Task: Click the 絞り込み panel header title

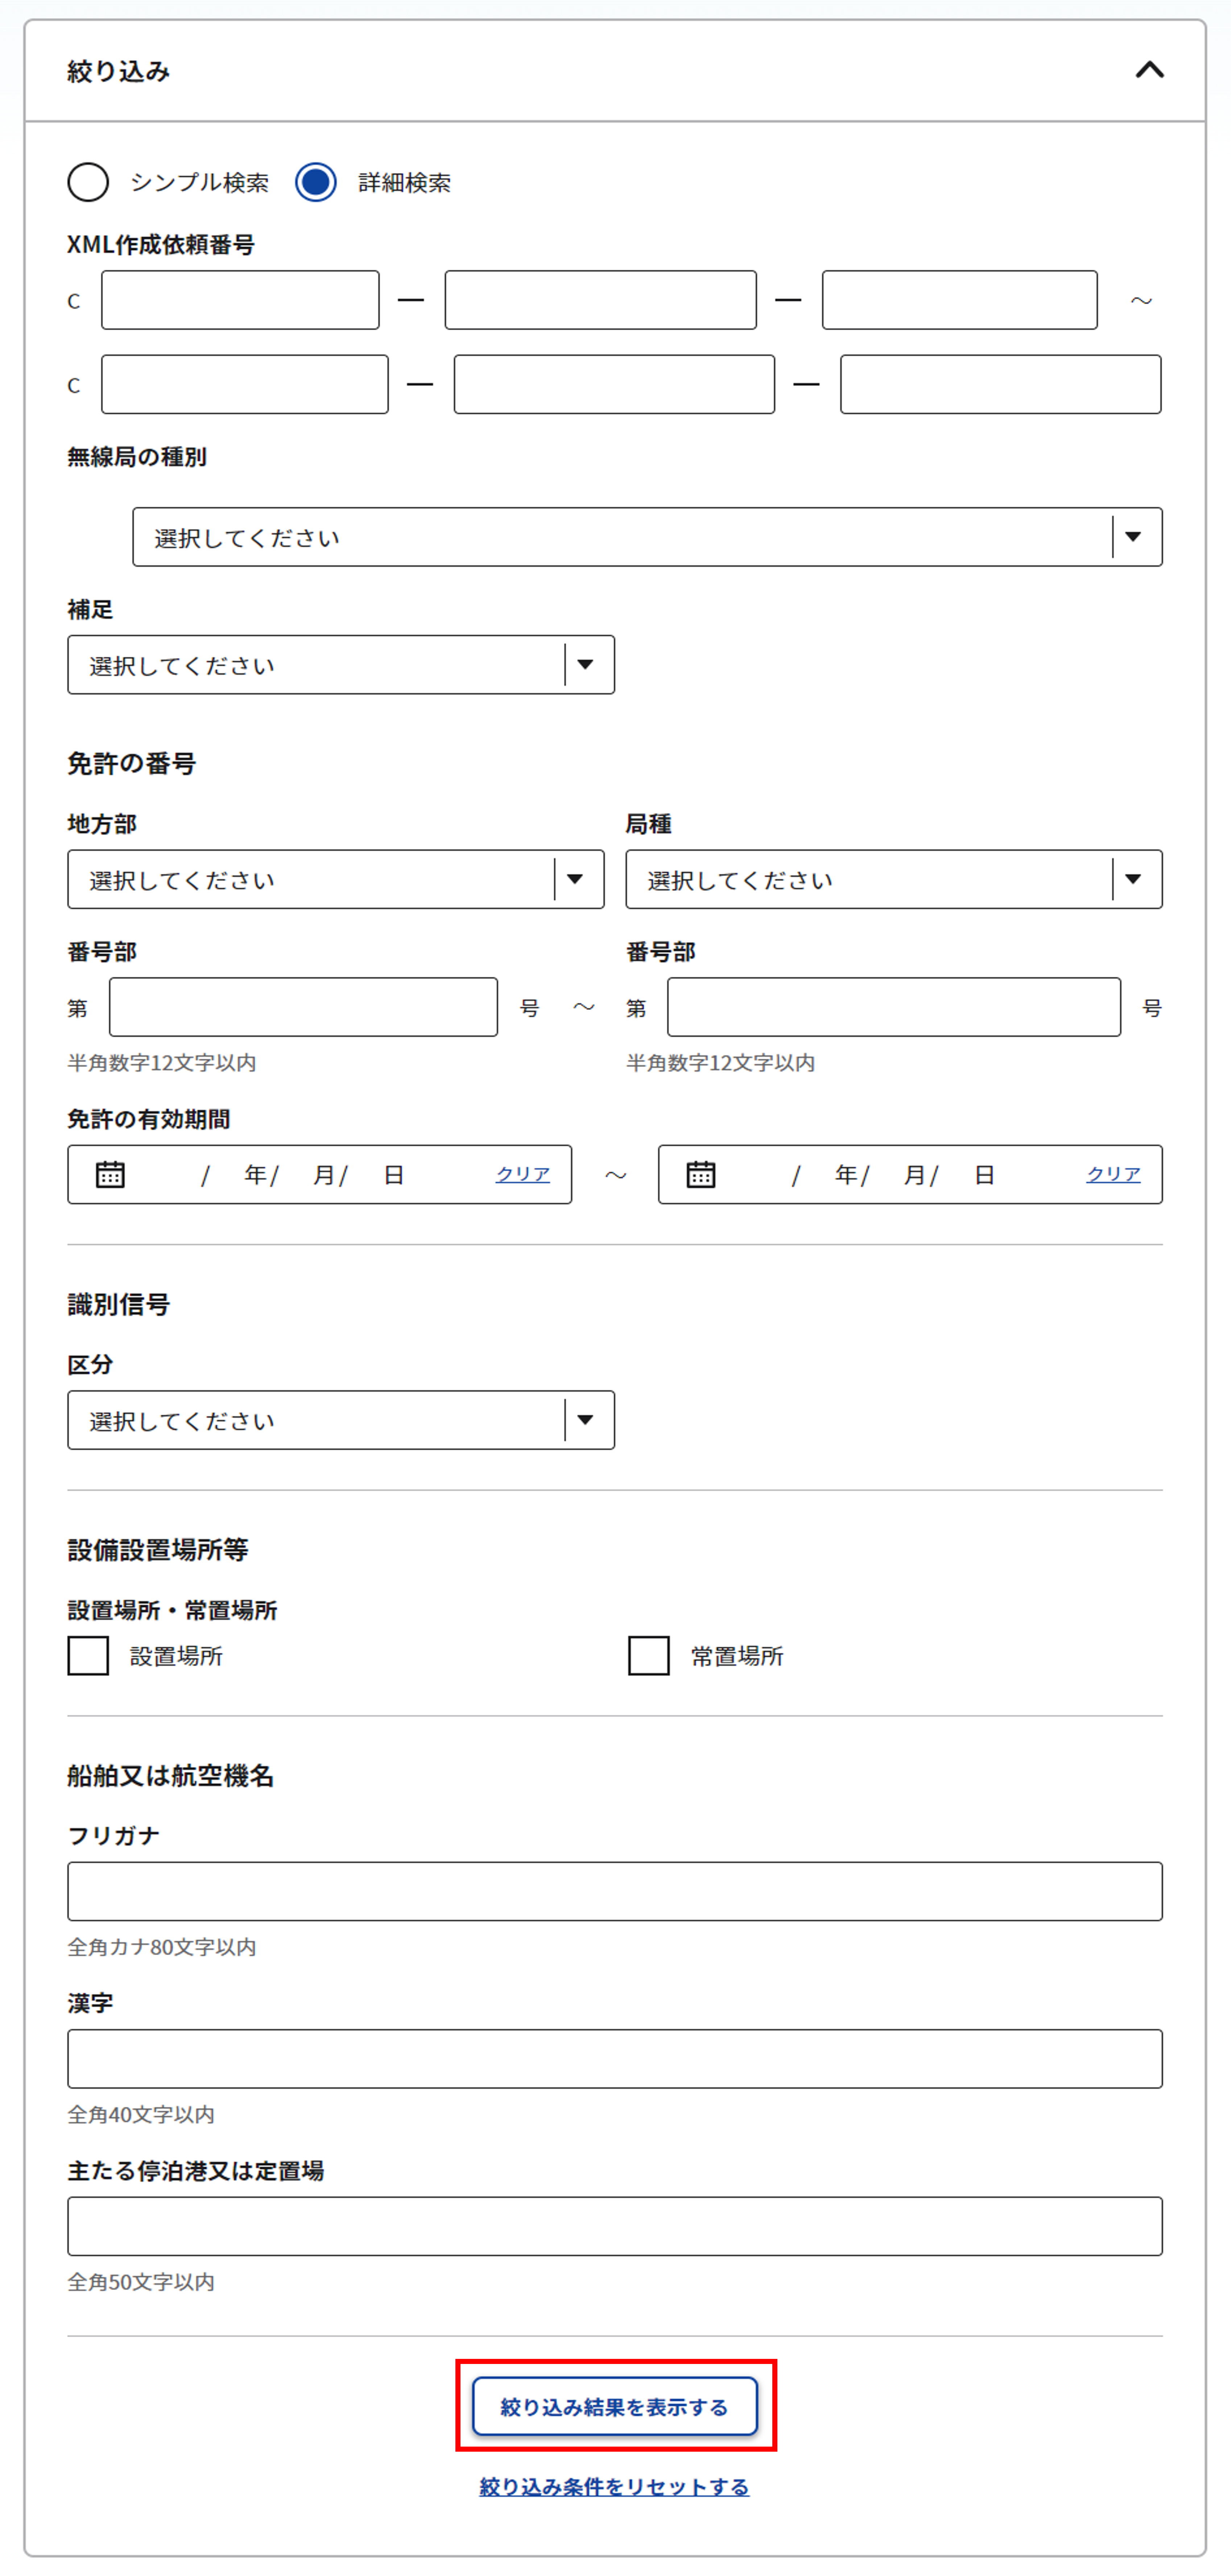Action: click(118, 71)
